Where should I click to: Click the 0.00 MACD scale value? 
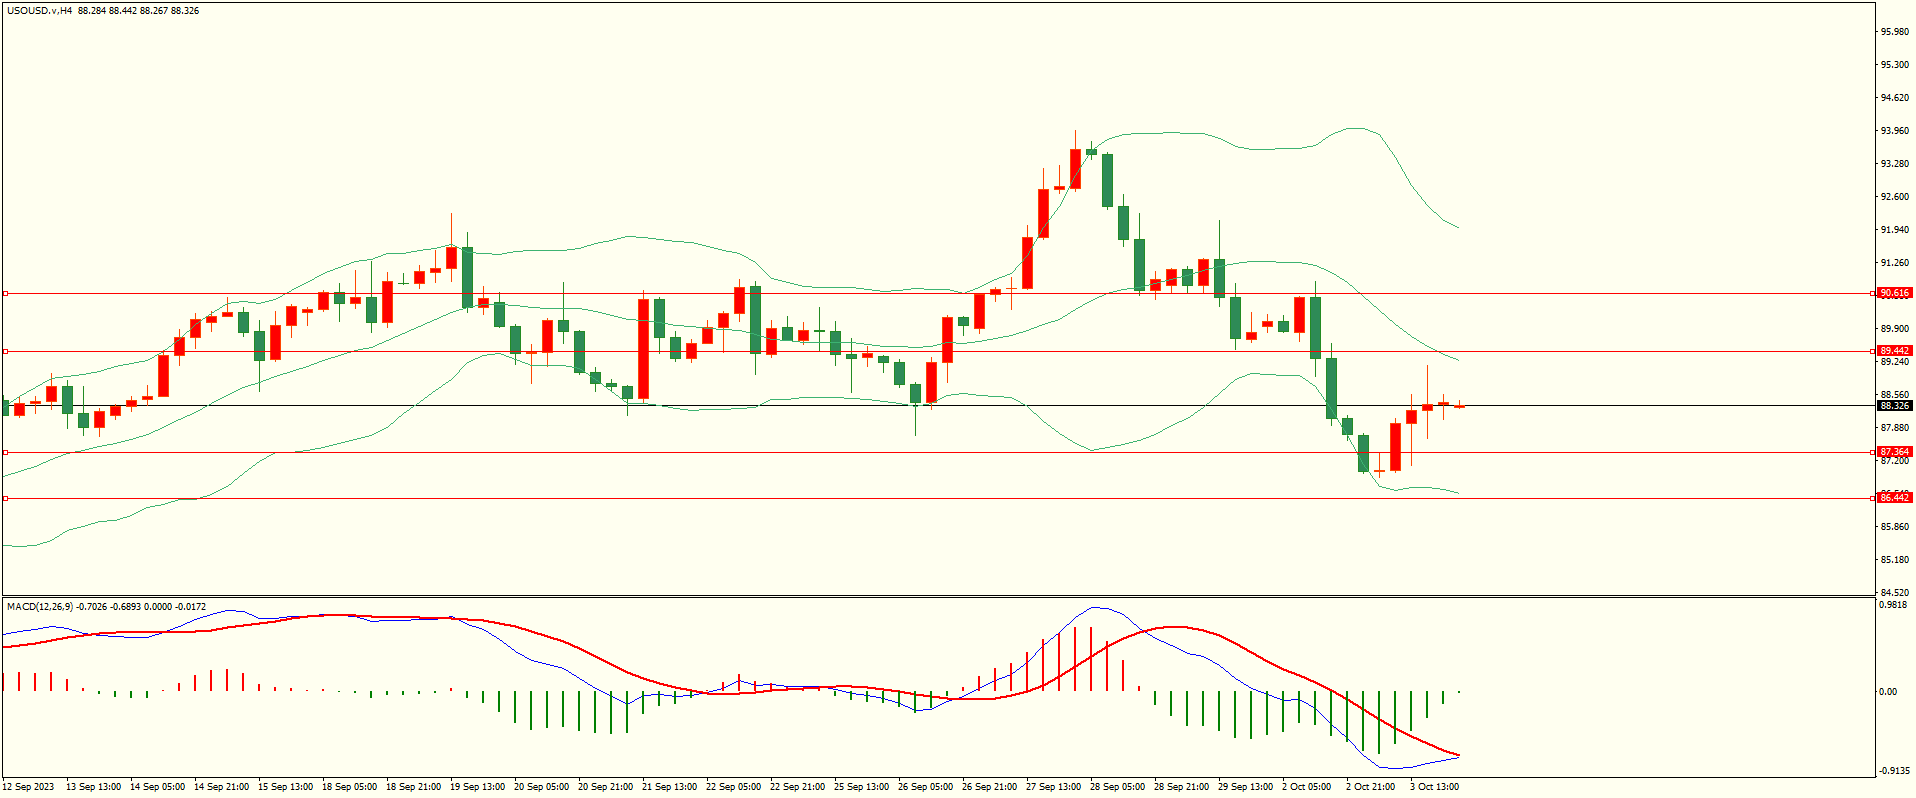click(1888, 692)
